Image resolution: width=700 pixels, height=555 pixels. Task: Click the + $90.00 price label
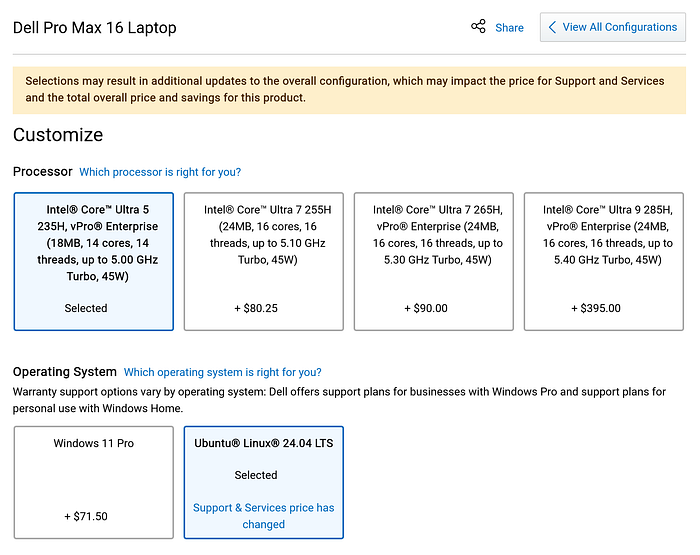(425, 308)
